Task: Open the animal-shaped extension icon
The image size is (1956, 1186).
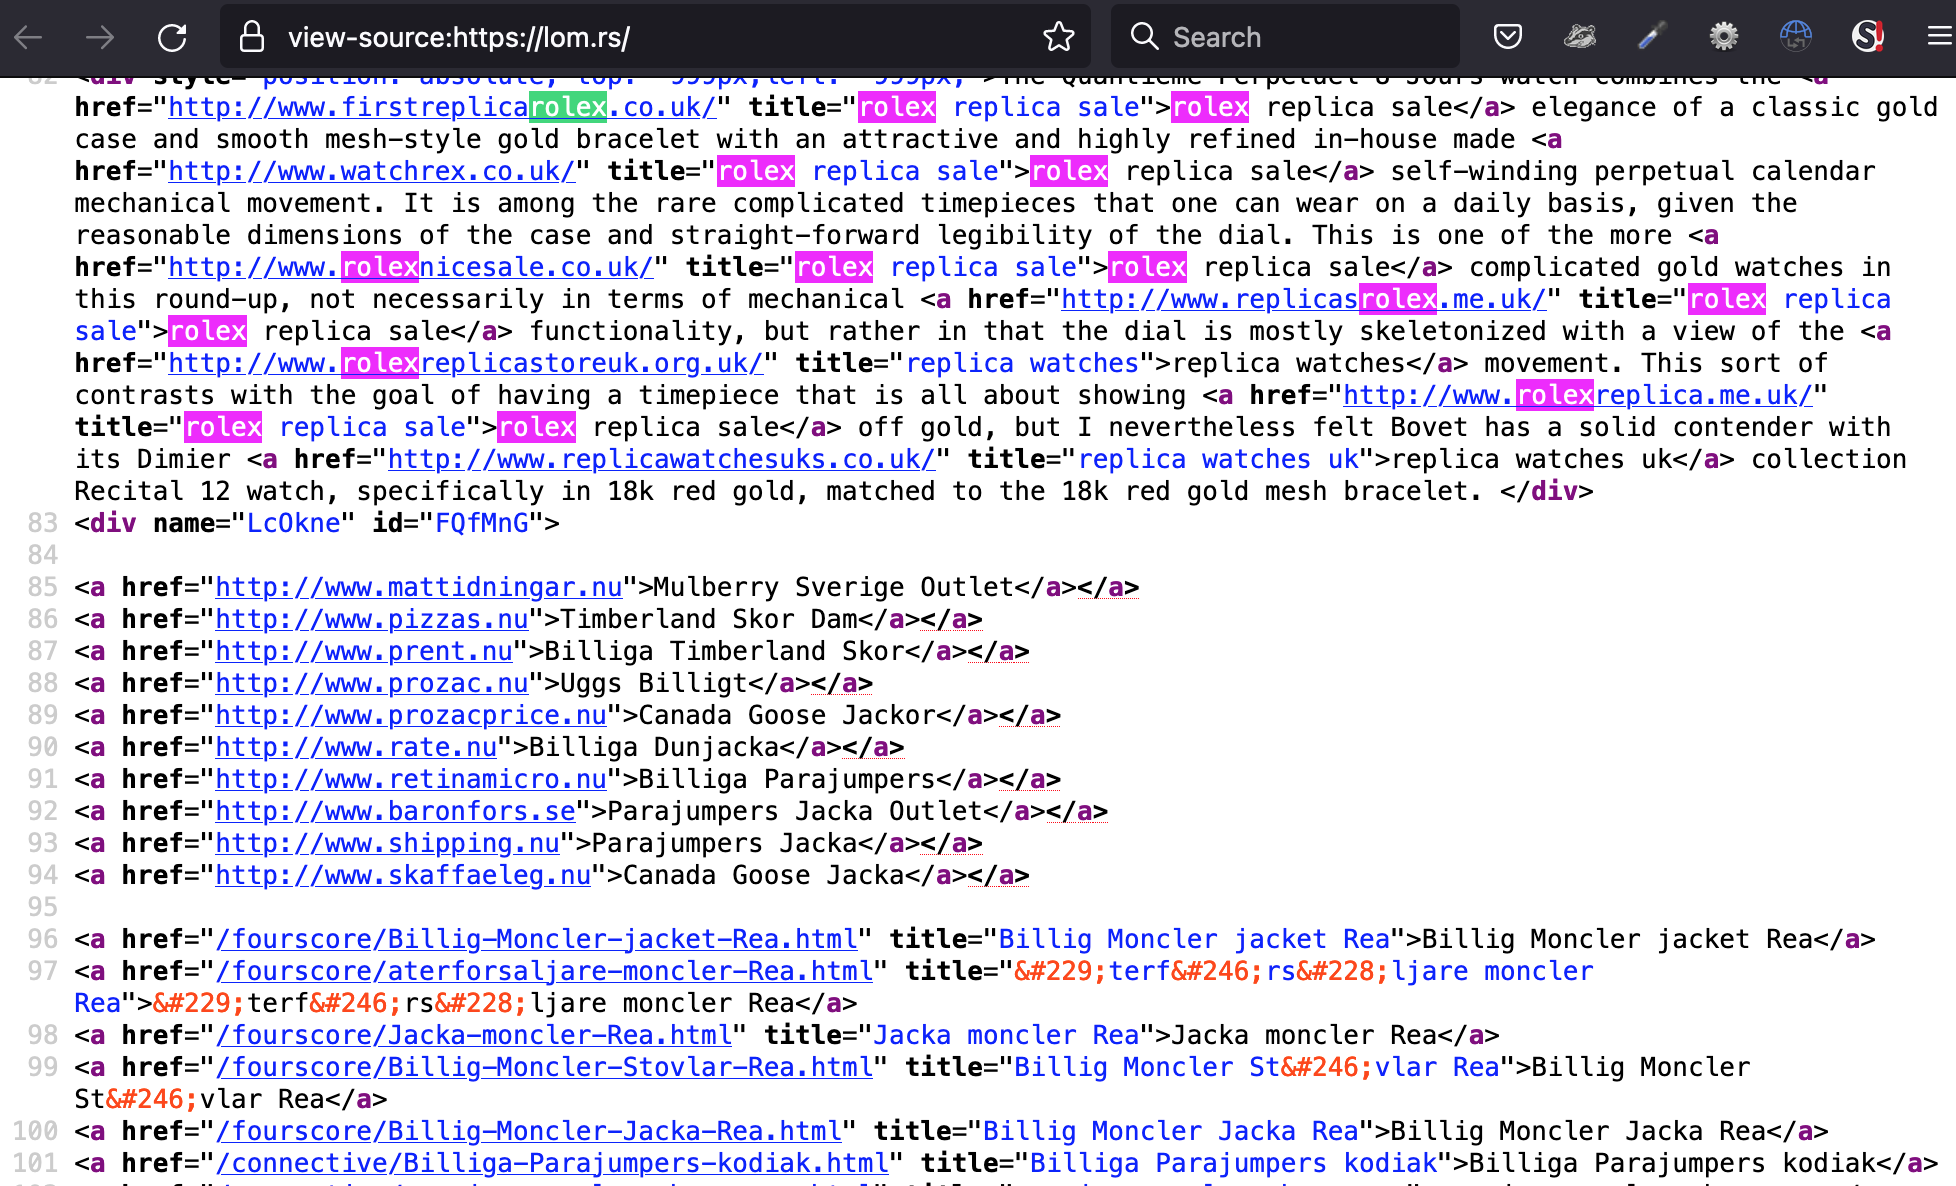Action: pos(1579,38)
